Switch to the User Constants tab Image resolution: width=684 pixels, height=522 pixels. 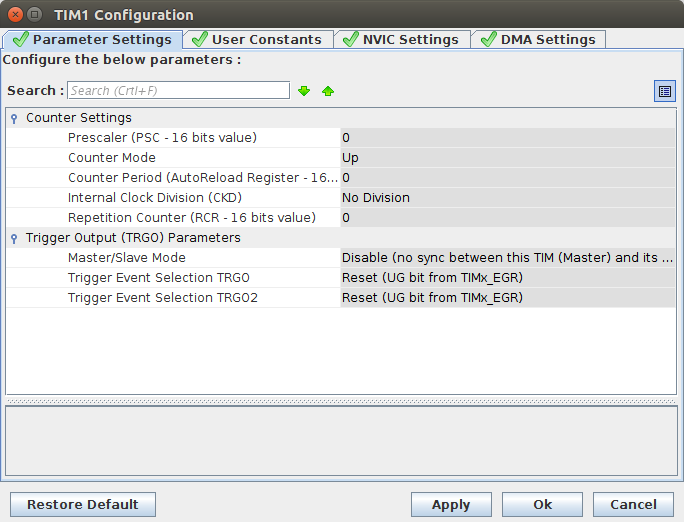click(258, 40)
